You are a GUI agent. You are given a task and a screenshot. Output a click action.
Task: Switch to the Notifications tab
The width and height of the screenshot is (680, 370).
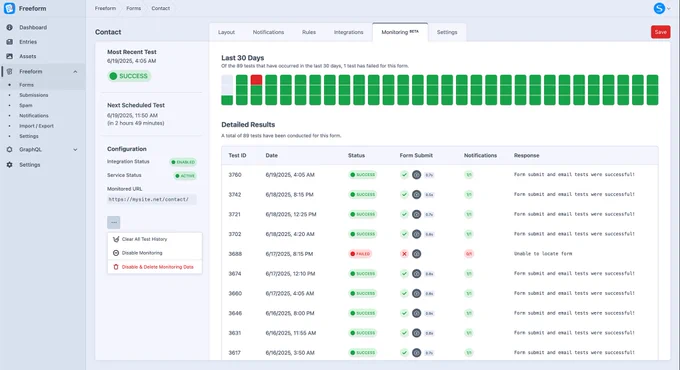pos(268,32)
